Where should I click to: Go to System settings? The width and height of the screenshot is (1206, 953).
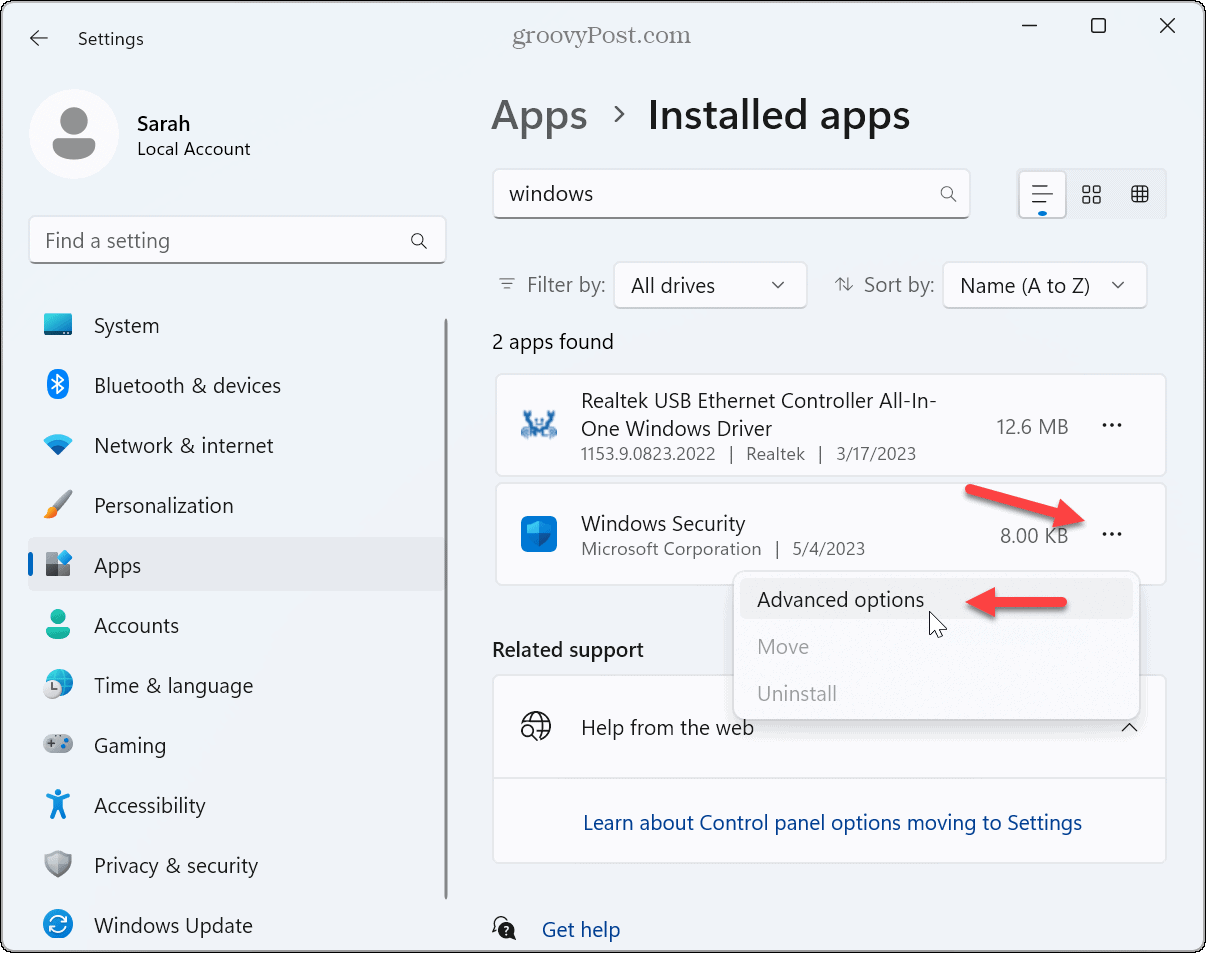click(x=236, y=325)
